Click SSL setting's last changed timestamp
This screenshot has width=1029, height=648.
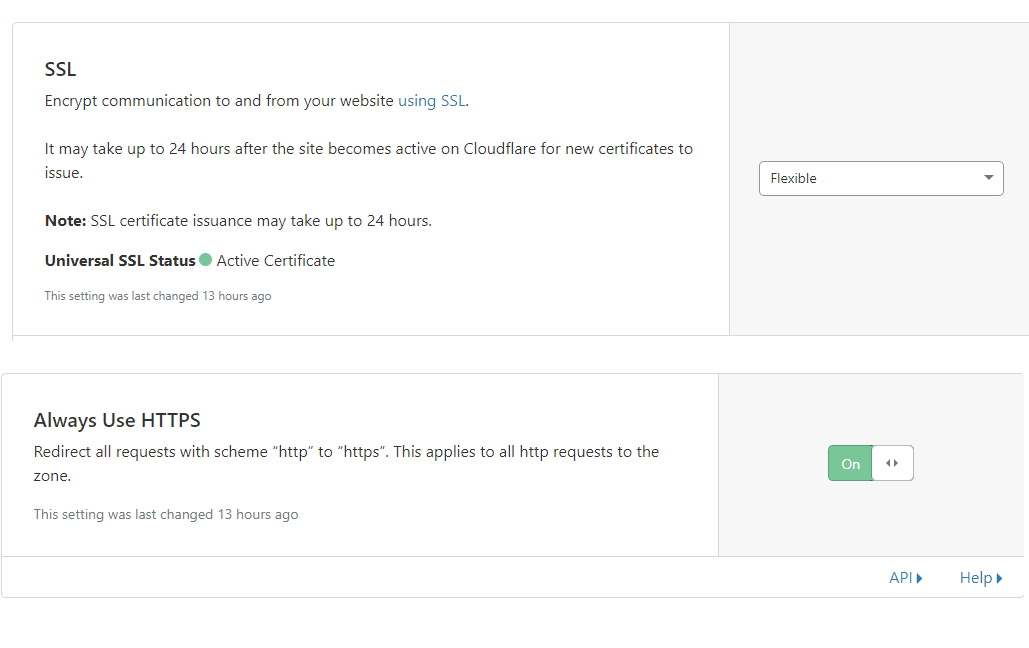pyautogui.click(x=158, y=296)
